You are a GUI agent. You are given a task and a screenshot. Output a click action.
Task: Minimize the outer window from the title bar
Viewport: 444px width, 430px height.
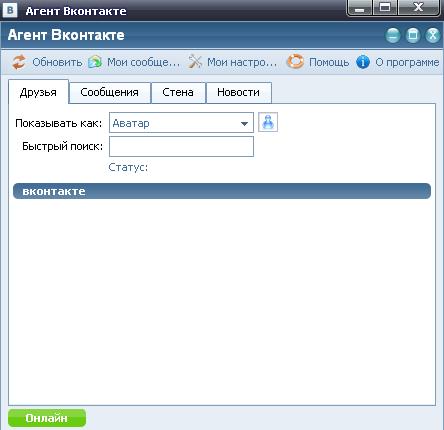pyautogui.click(x=359, y=8)
